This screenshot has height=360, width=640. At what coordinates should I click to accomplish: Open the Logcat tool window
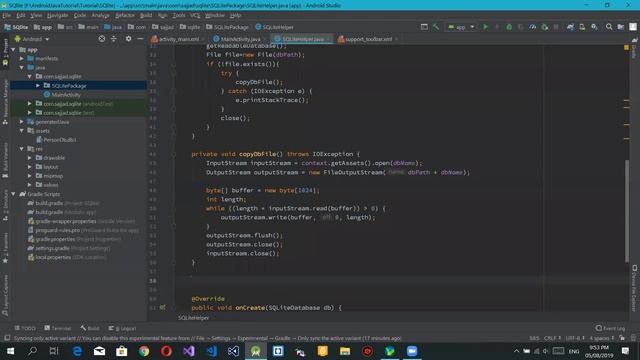(x=122, y=328)
